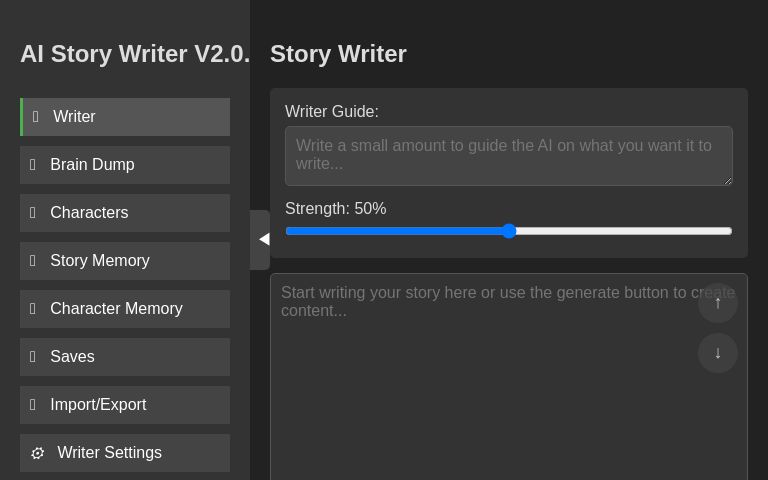
Task: Select the Brain Dump menu entry
Action: pos(125,165)
